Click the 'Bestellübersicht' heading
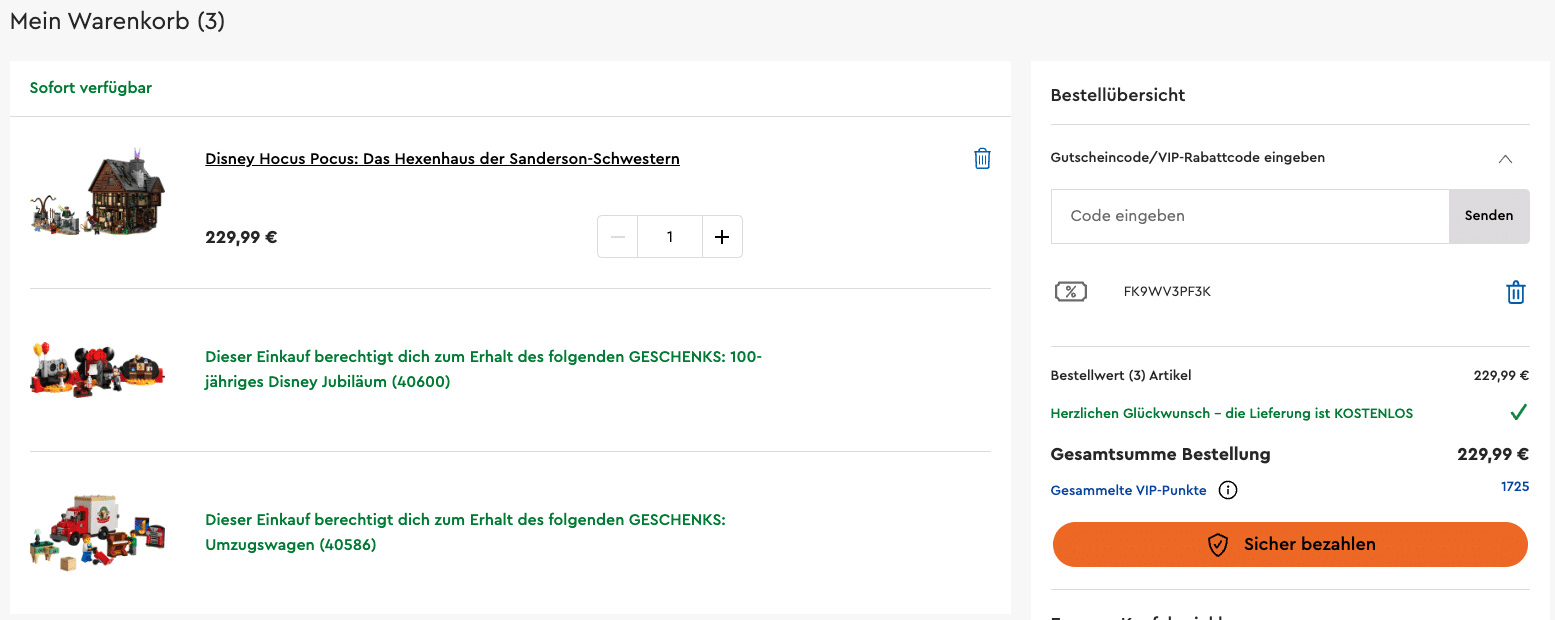This screenshot has width=1555, height=620. coord(1118,95)
